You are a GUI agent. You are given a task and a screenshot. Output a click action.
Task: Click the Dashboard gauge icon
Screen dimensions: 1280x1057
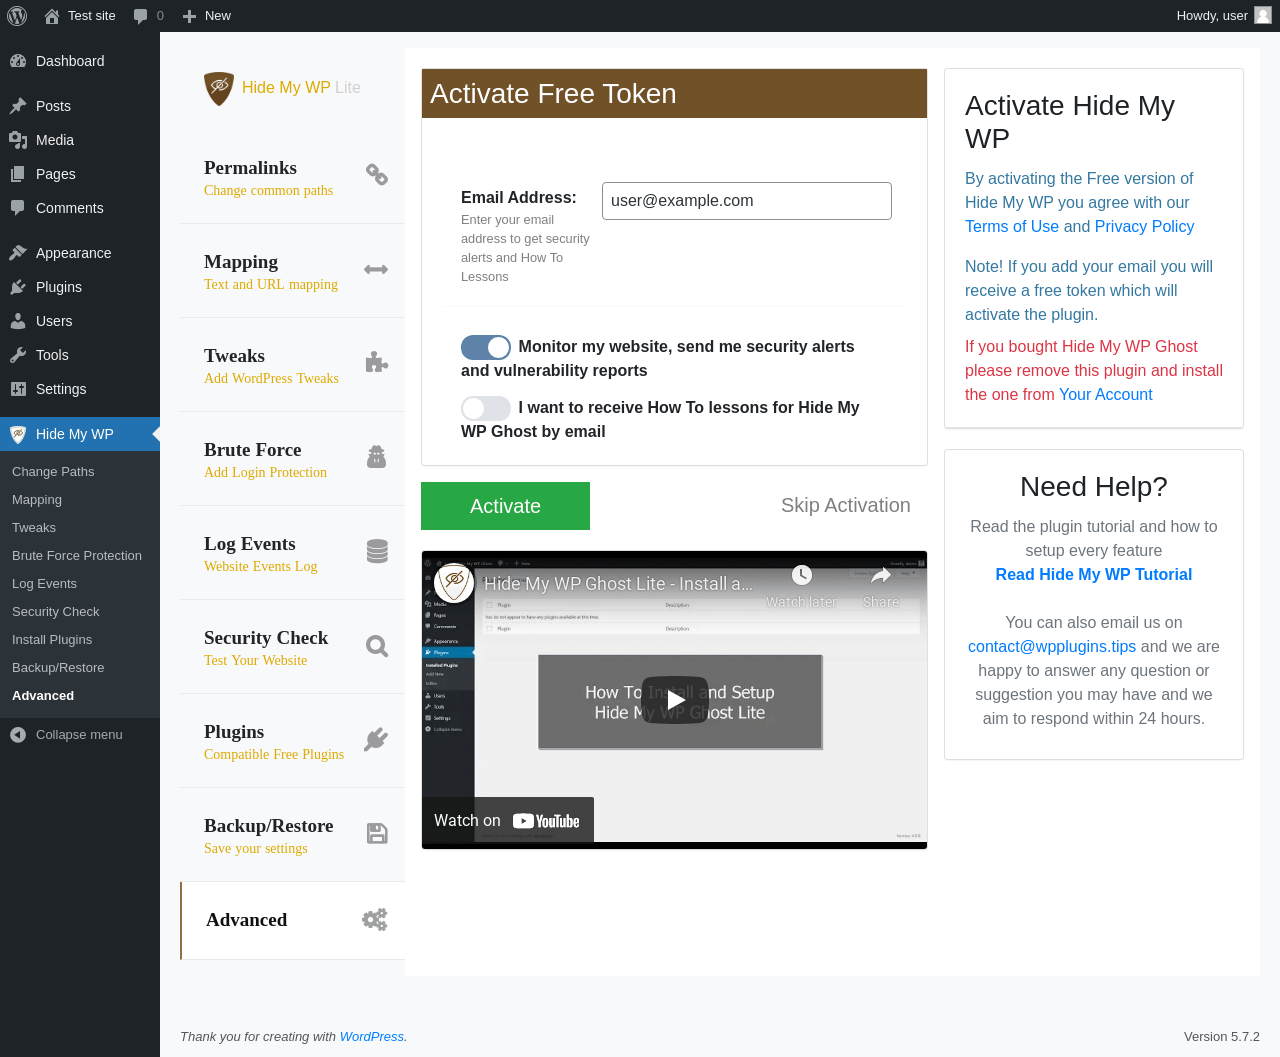click(x=18, y=61)
